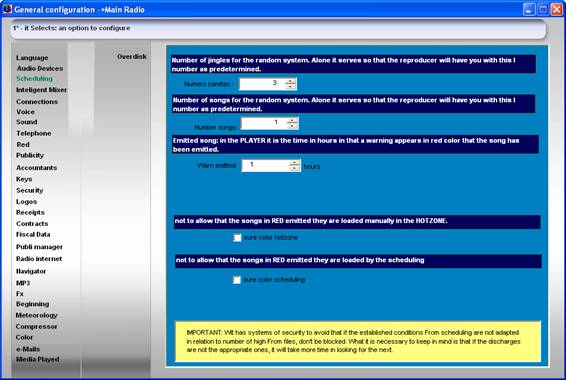This screenshot has height=380, width=566.
Task: Enable the sure color scheduling checkbox
Action: pyautogui.click(x=236, y=280)
